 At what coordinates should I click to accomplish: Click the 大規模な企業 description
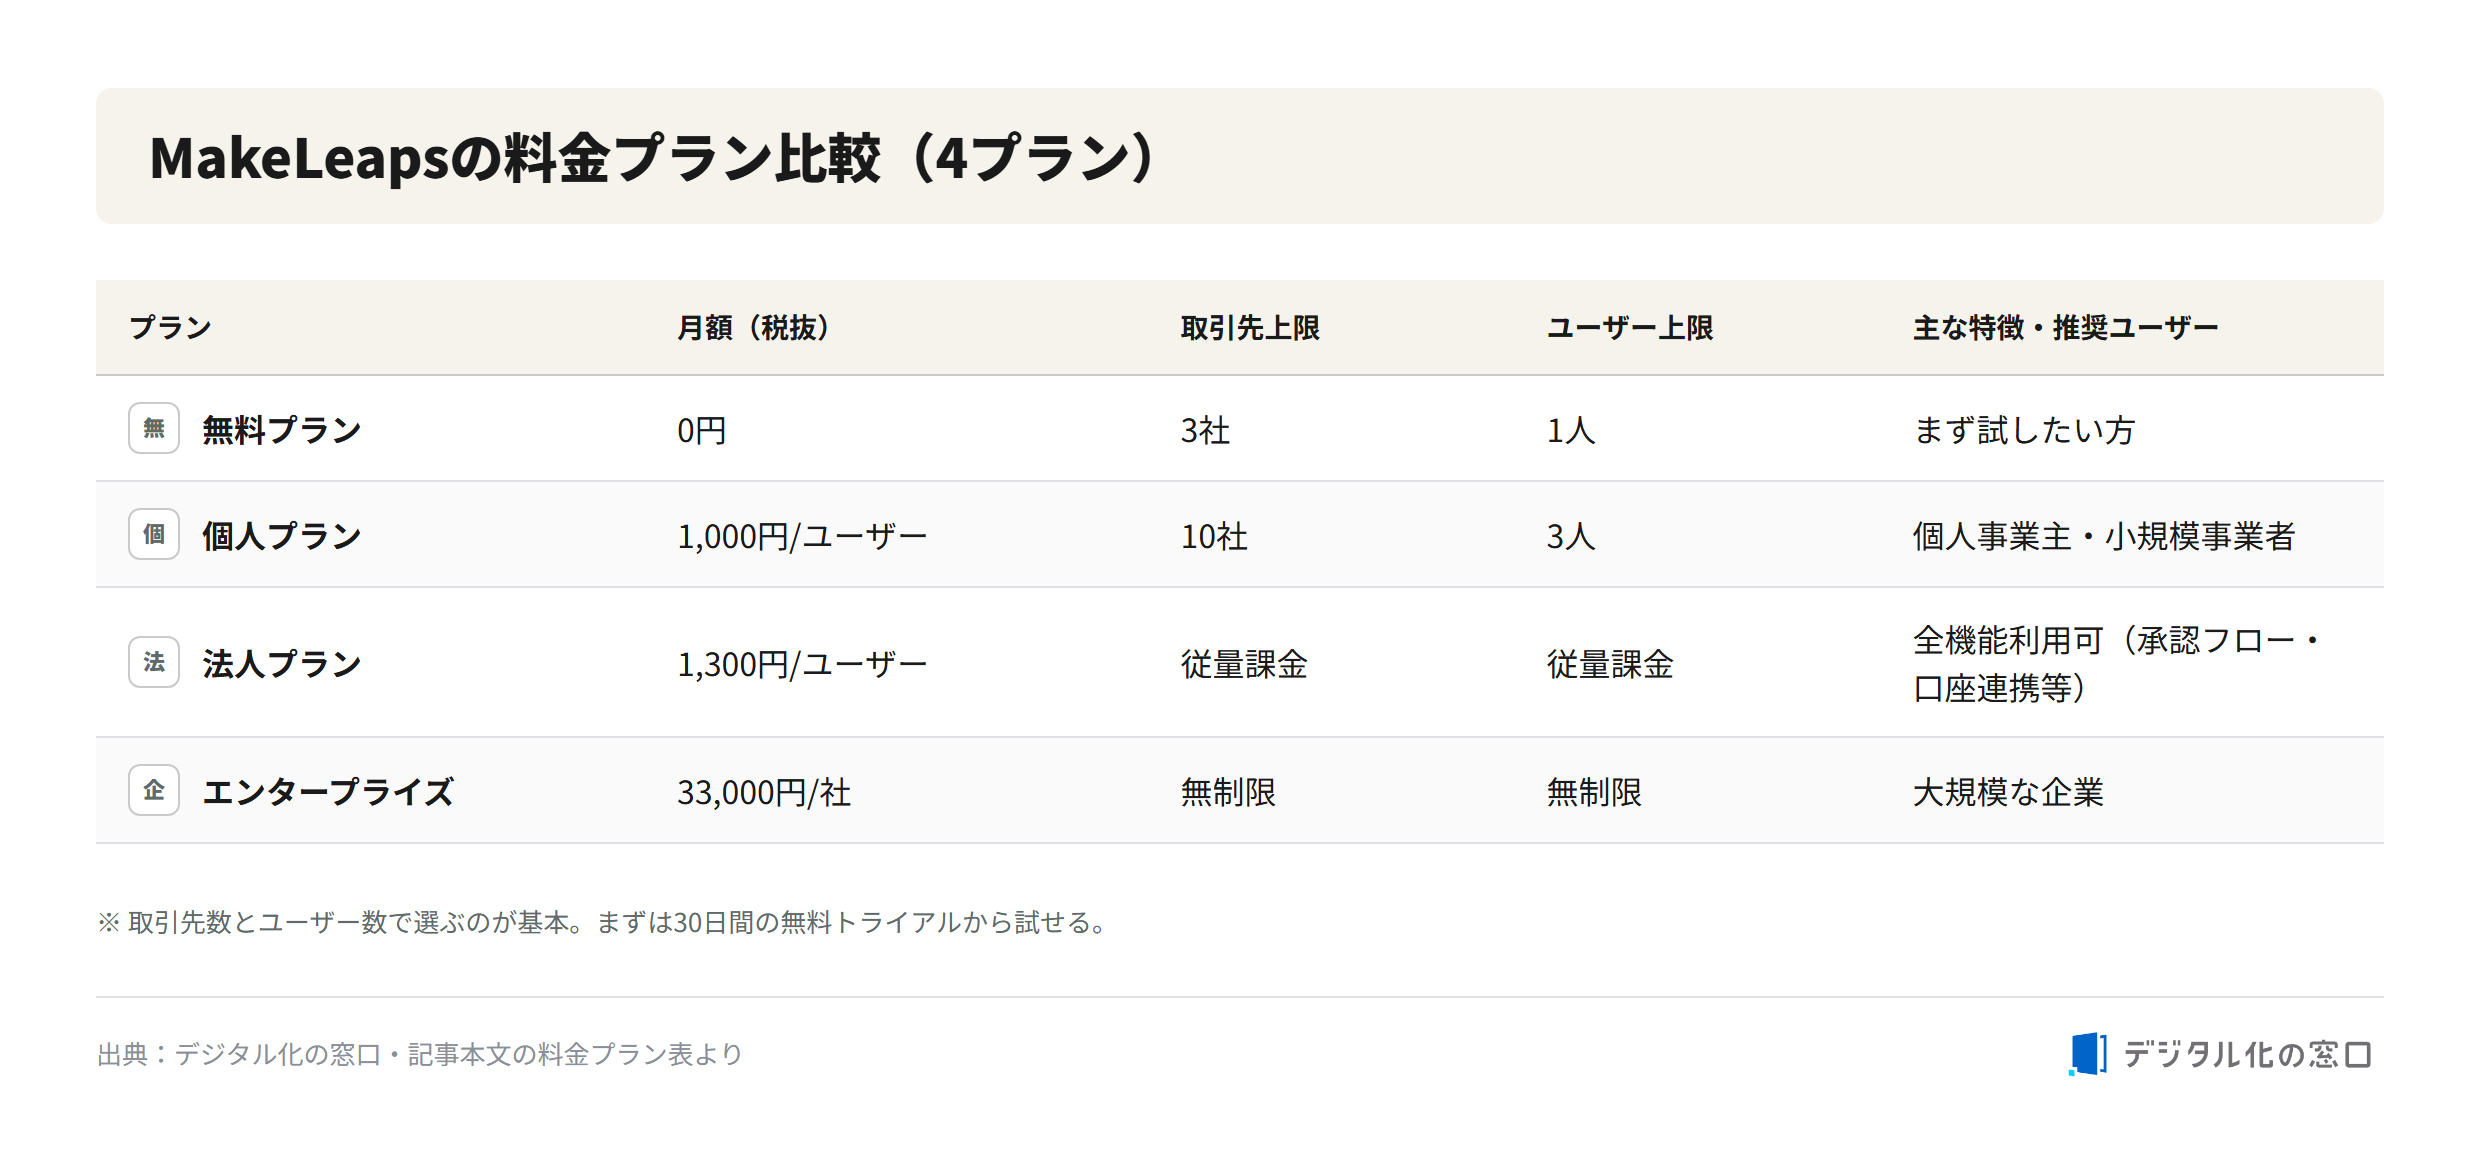(x=2008, y=792)
